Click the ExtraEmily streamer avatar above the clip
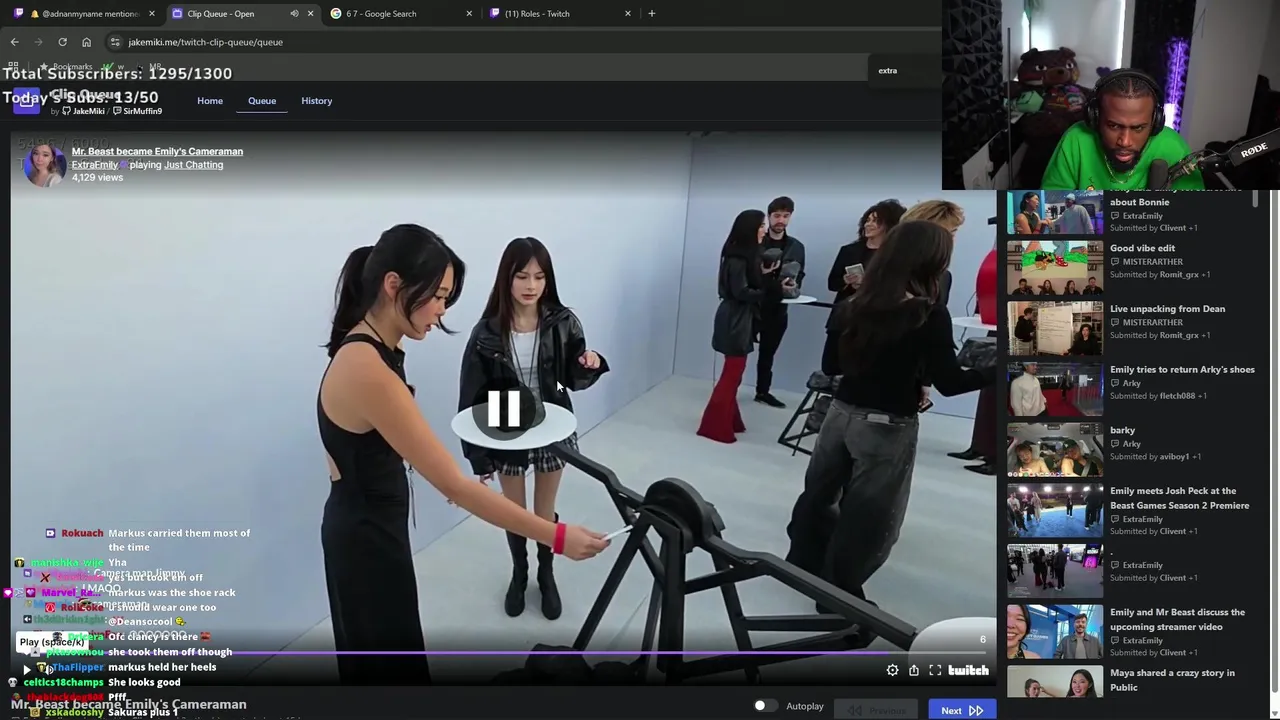The image size is (1280, 720). click(43, 165)
